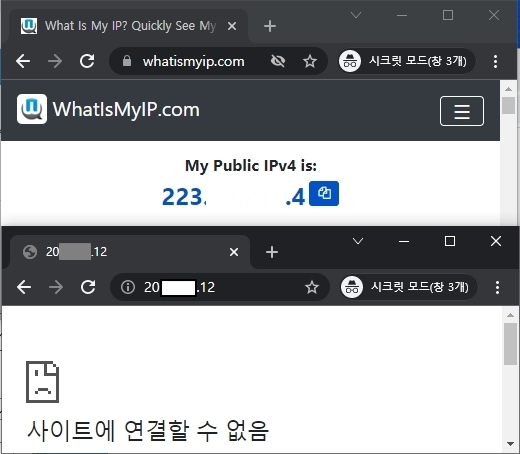Open a new tab in whatismyip.com window

coord(270,26)
